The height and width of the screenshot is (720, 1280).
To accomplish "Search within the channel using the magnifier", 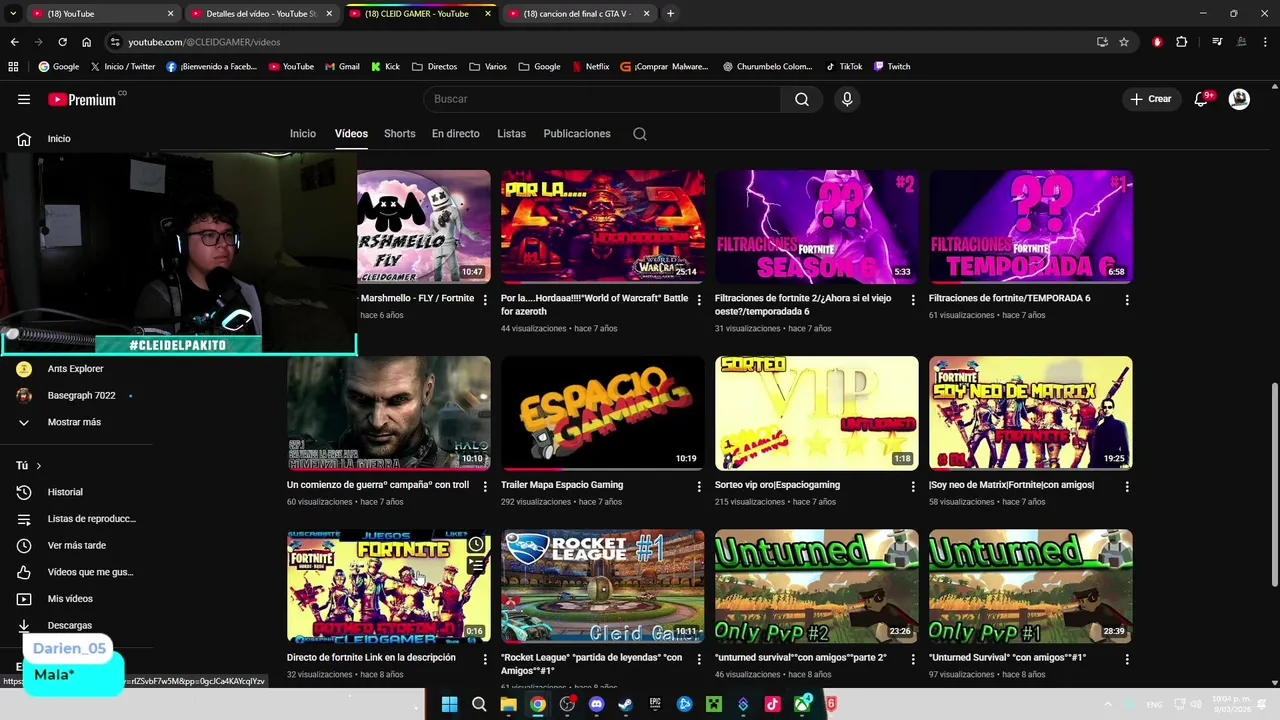I will 640,134.
